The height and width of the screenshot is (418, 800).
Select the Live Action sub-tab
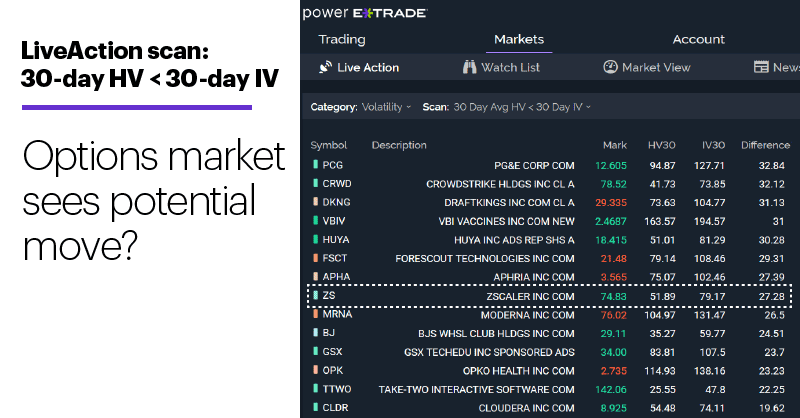click(368, 67)
